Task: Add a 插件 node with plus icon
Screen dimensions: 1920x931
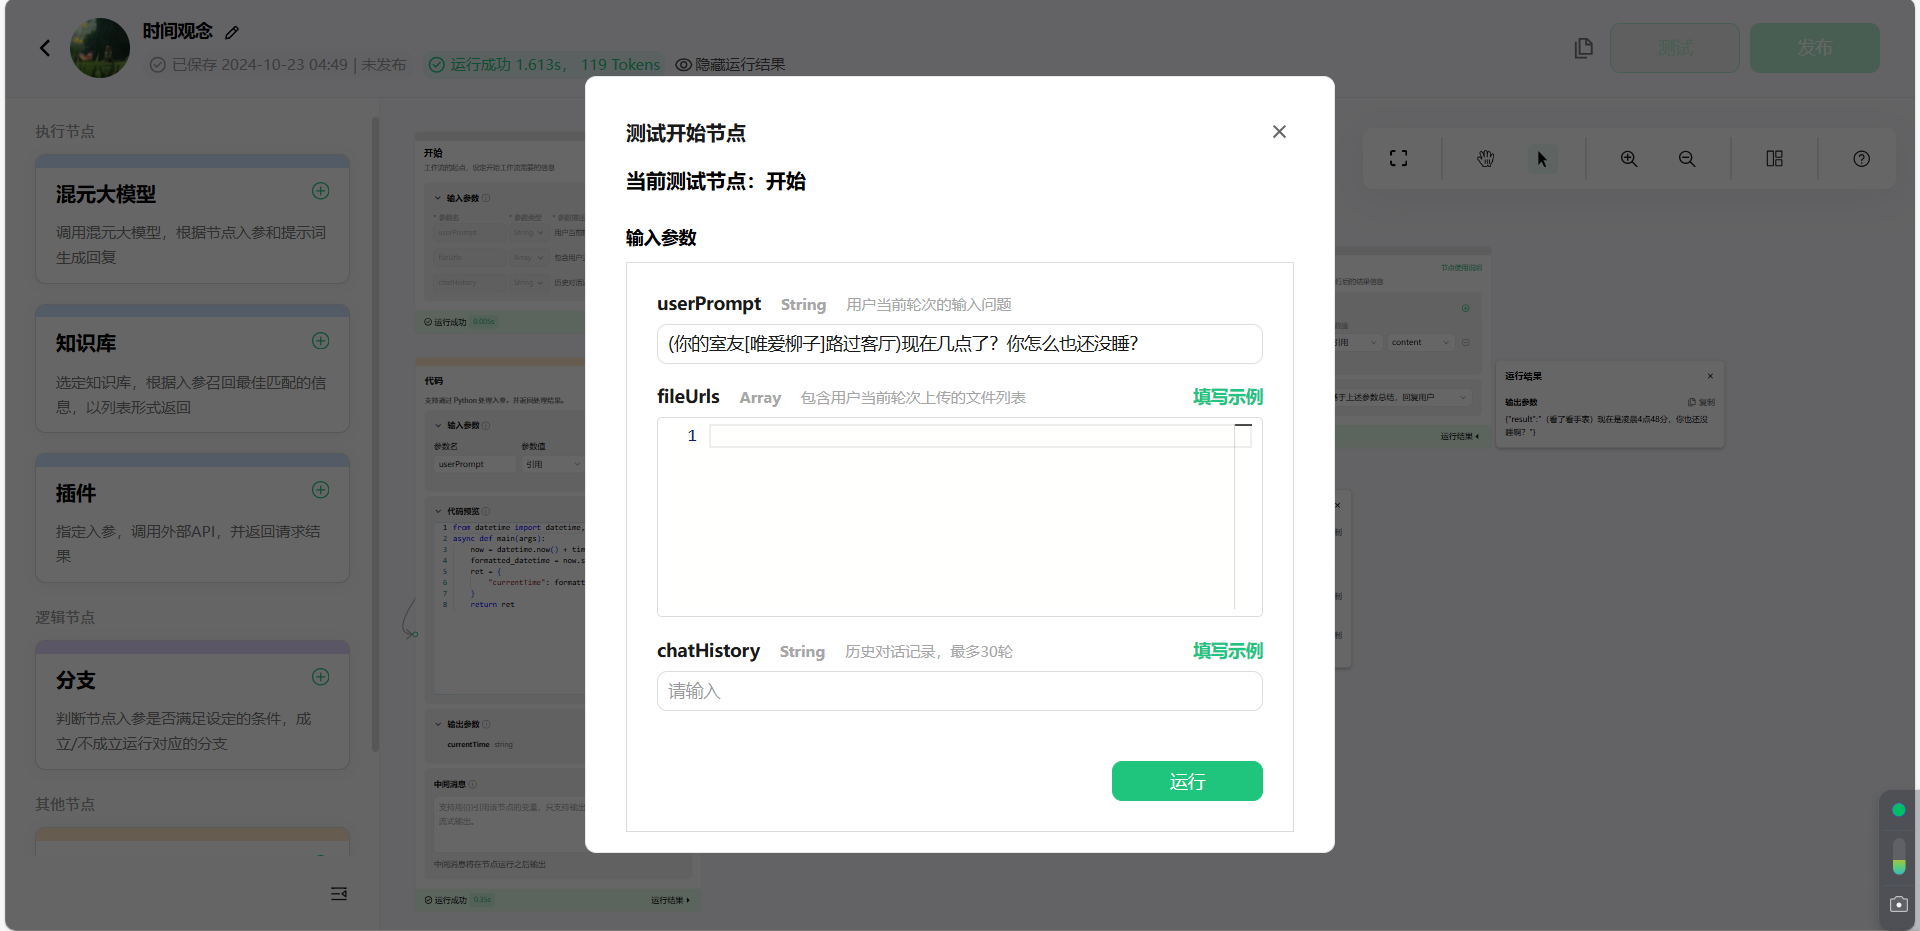Action: 321,490
